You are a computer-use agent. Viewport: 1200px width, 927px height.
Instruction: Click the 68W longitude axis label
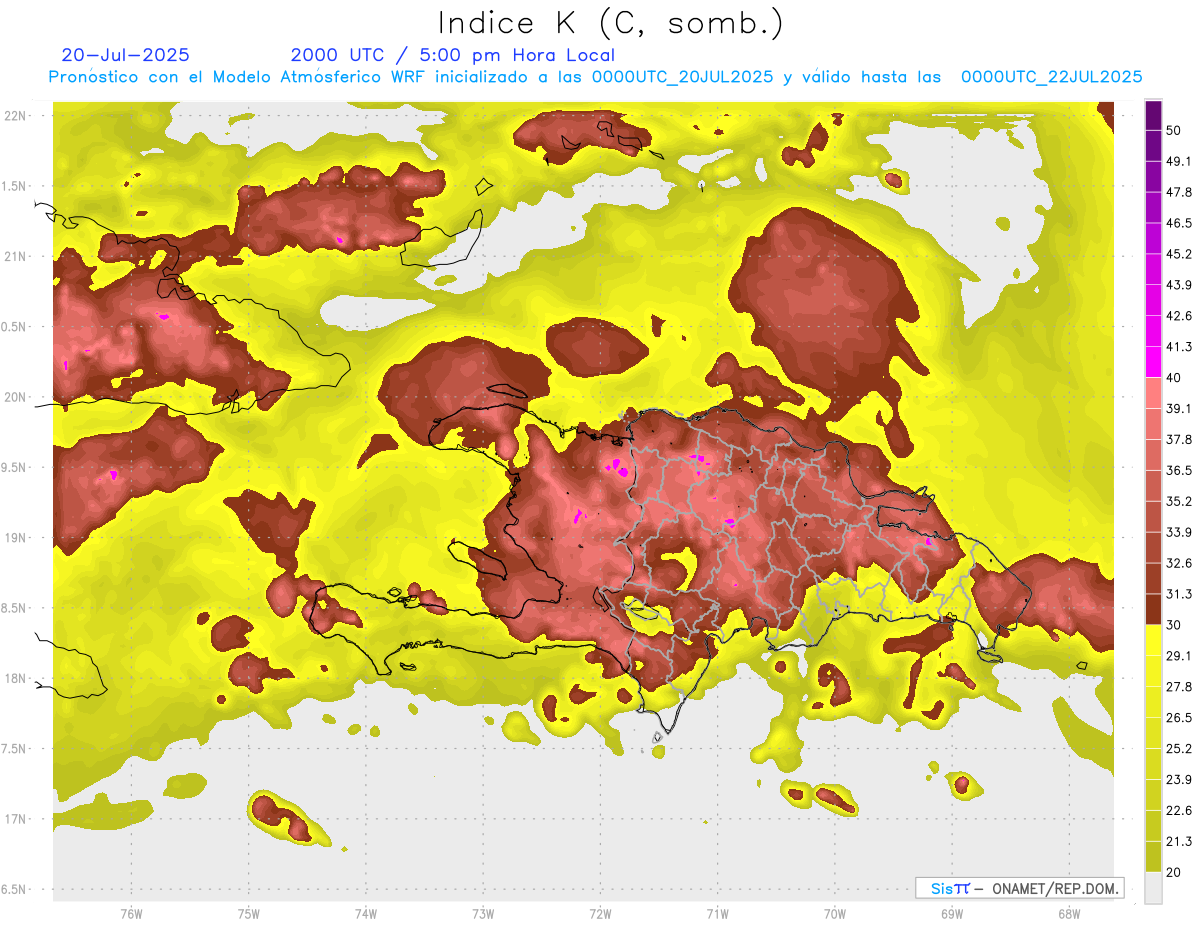click(x=1068, y=913)
